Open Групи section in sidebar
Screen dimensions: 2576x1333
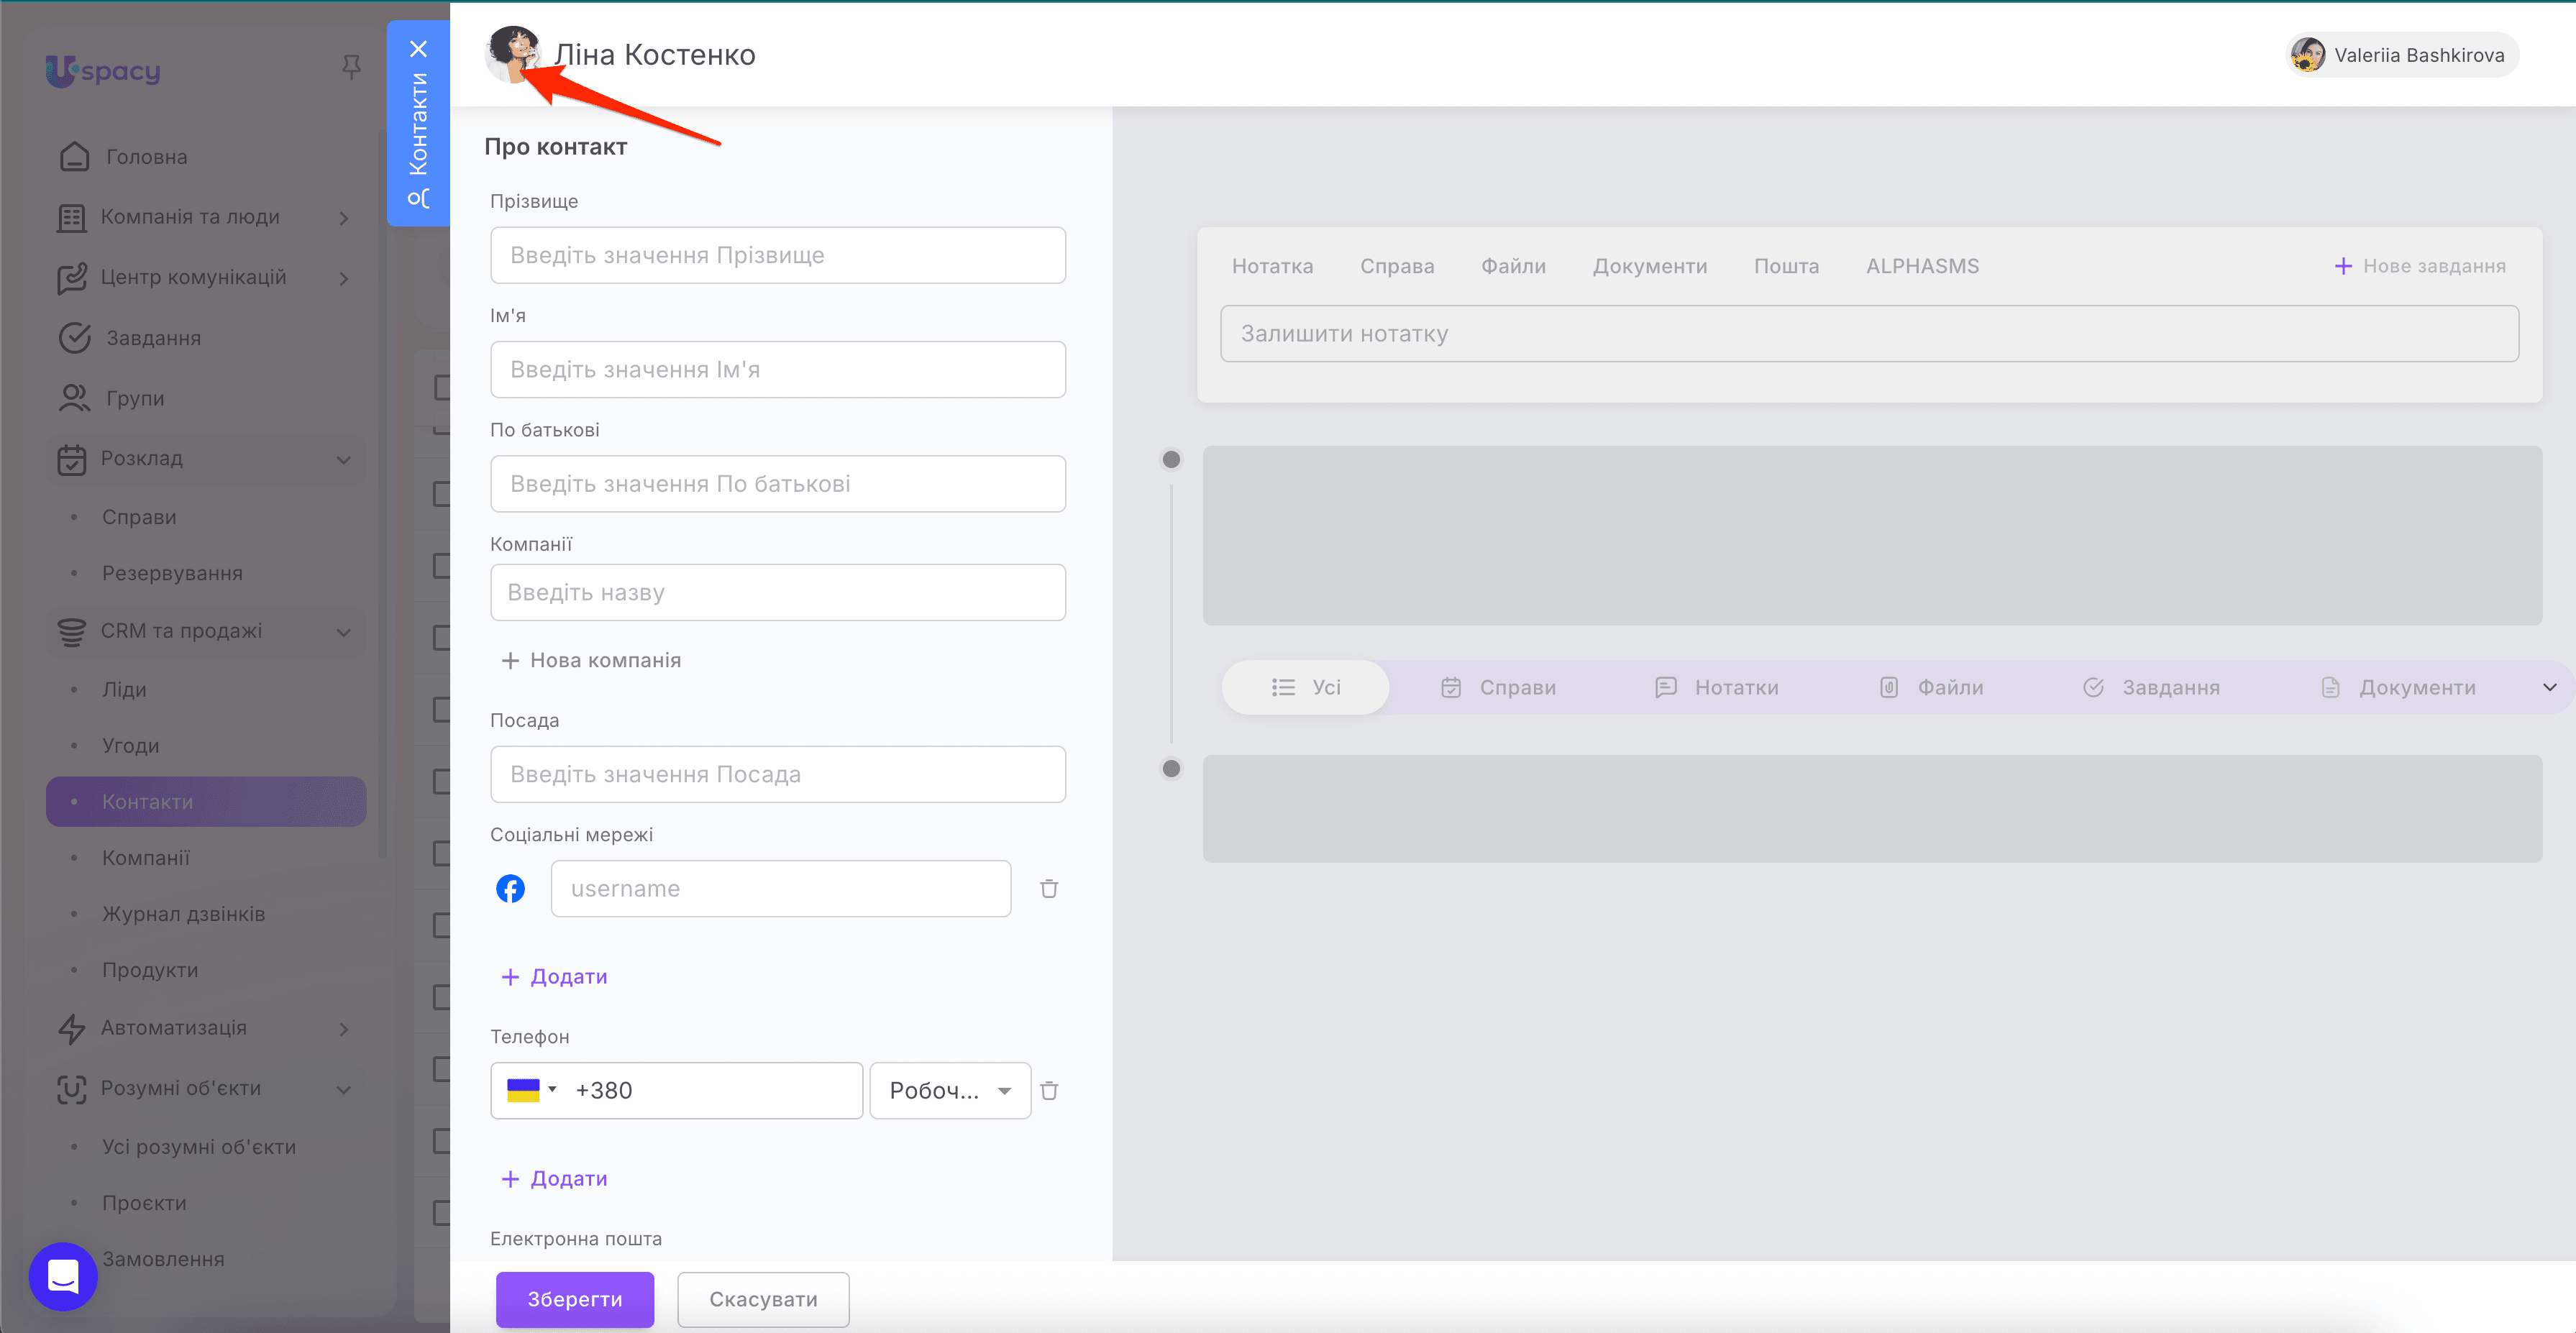(135, 398)
